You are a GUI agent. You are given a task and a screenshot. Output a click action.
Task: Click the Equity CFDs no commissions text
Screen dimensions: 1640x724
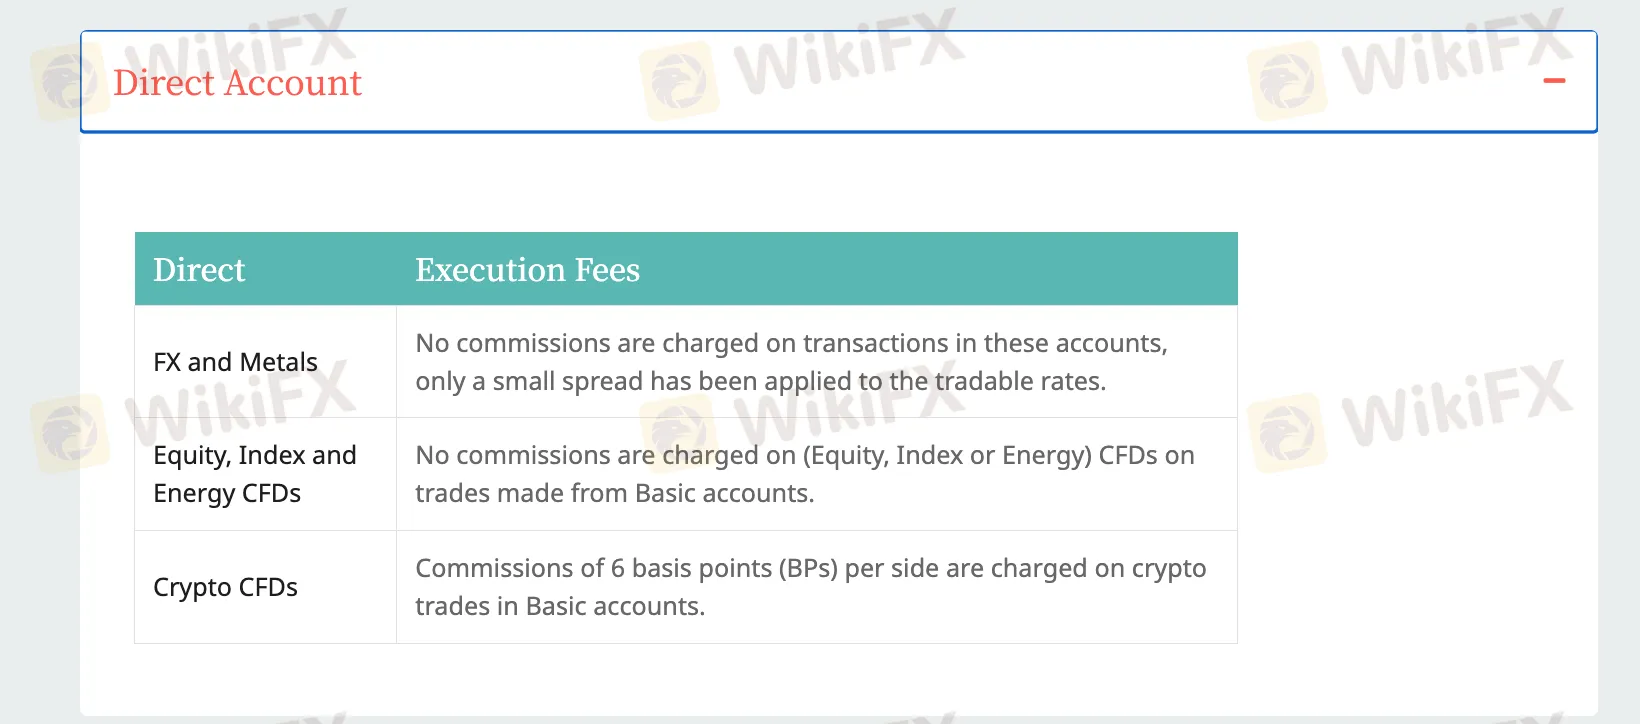click(805, 474)
